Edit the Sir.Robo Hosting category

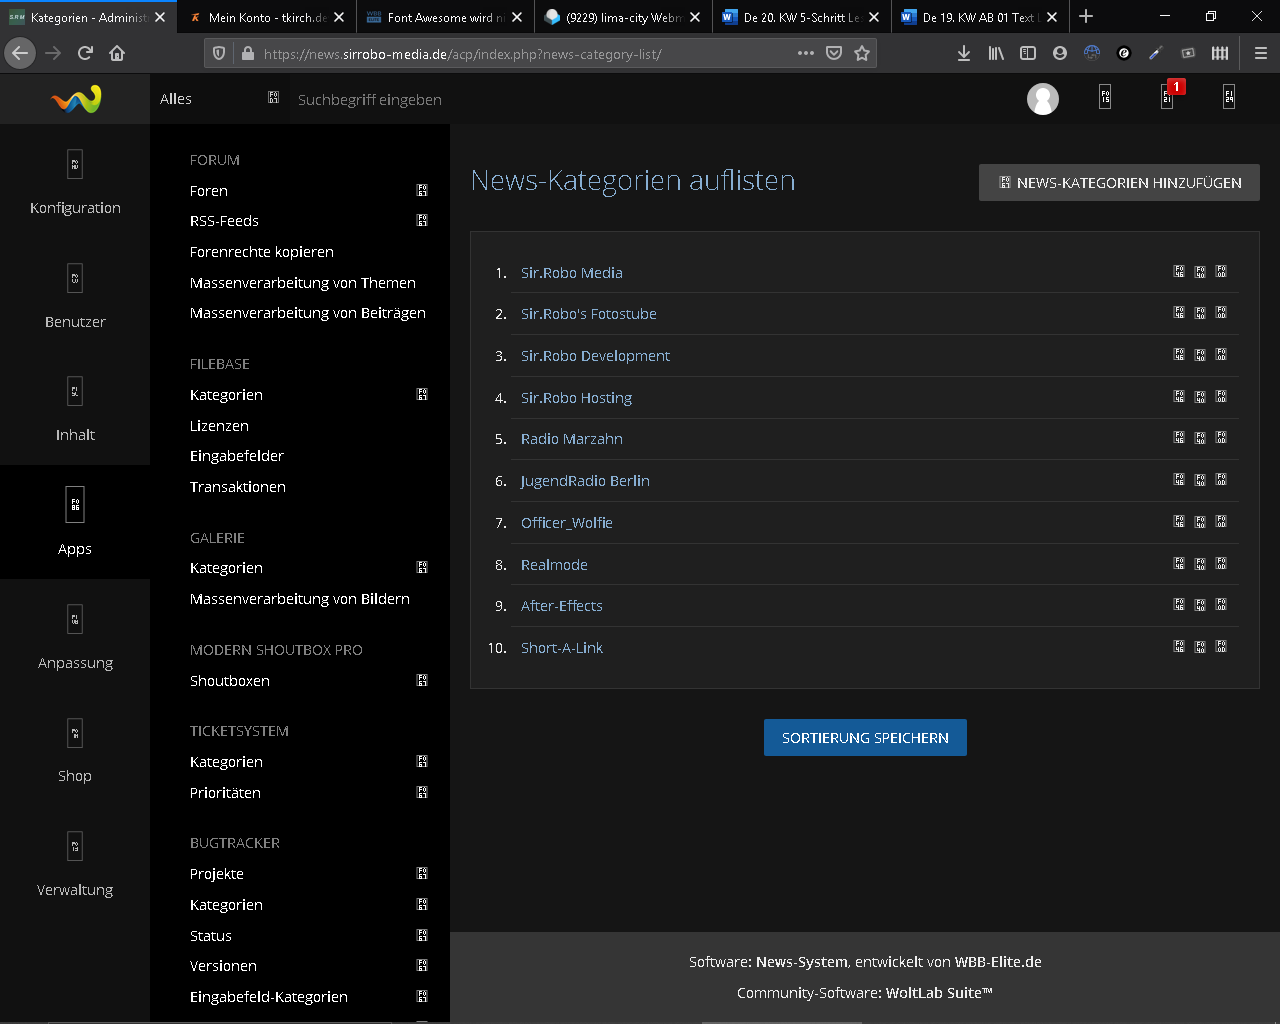coord(1200,397)
